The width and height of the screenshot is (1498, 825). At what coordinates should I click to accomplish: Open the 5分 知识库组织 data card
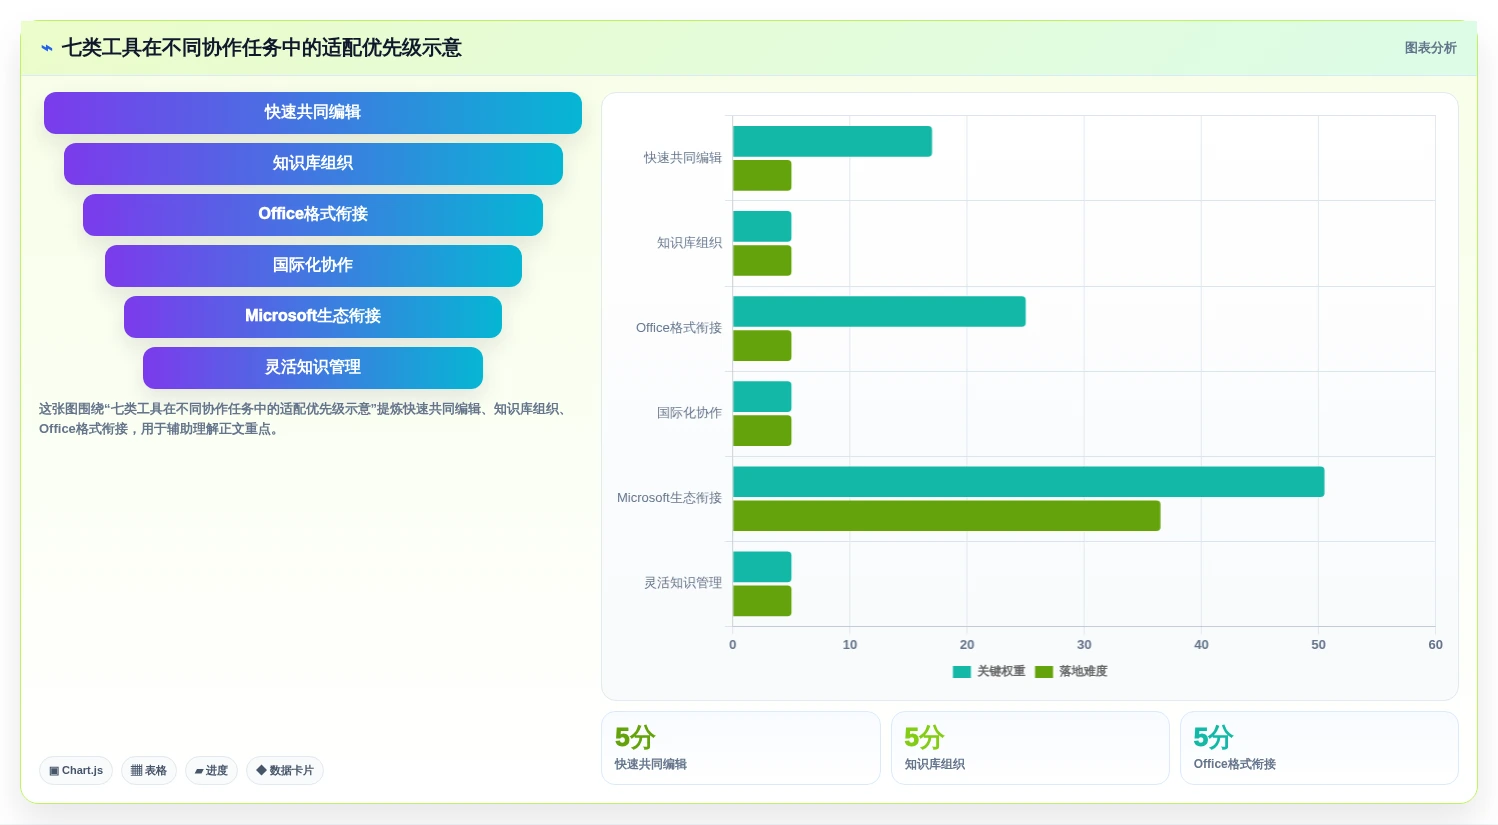1030,748
